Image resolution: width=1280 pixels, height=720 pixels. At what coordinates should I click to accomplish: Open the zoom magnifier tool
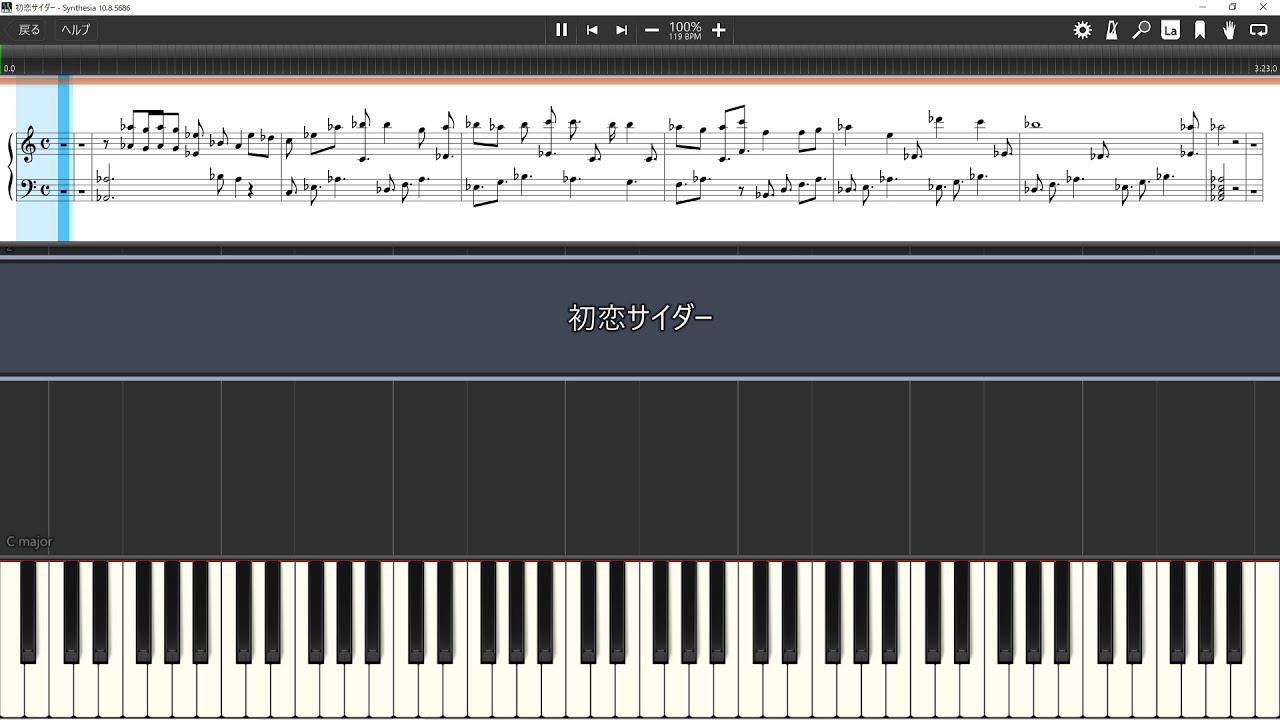(x=1141, y=30)
